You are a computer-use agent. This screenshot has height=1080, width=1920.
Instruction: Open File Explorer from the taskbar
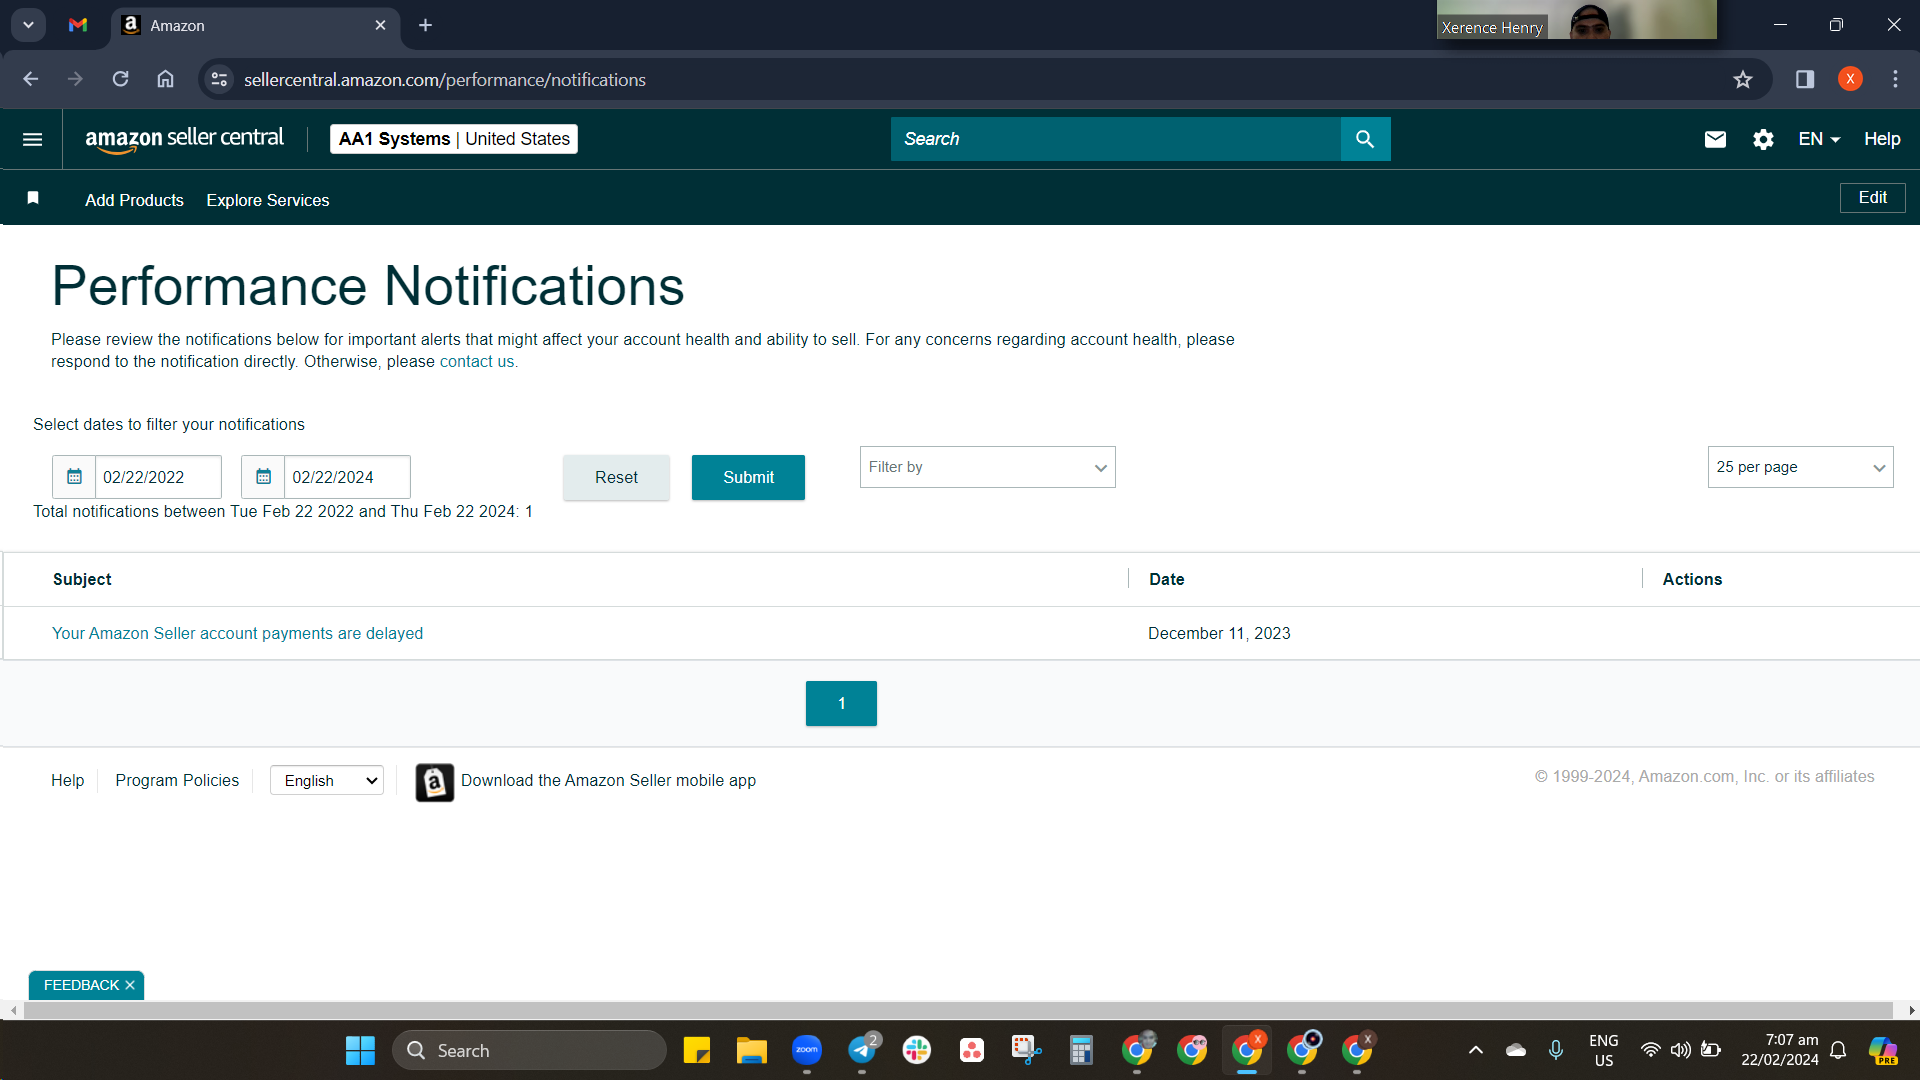751,1050
